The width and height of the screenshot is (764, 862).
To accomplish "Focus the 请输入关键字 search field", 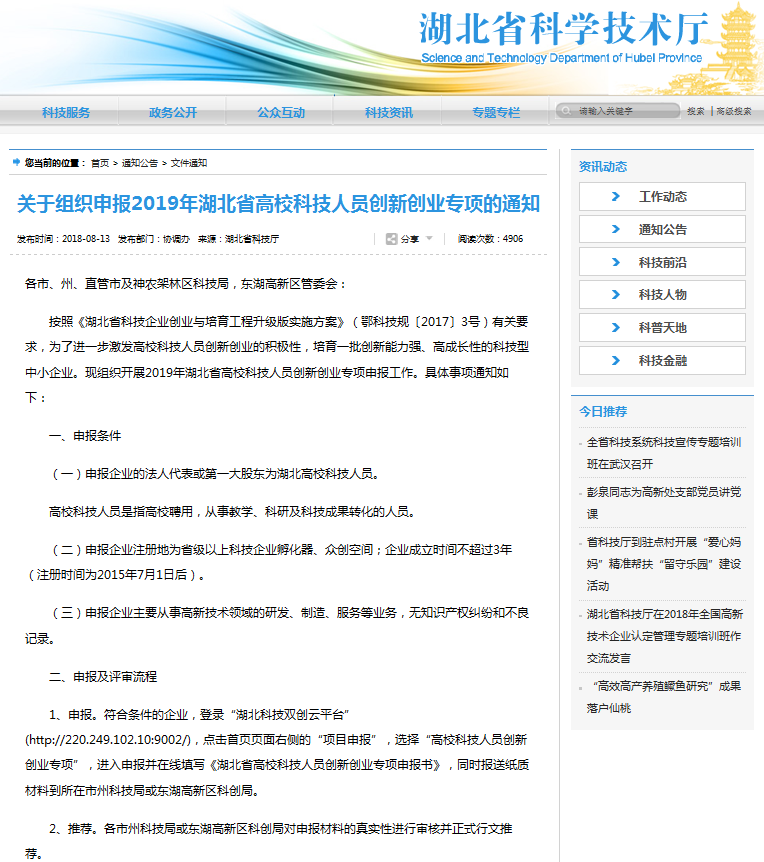I will [x=617, y=111].
